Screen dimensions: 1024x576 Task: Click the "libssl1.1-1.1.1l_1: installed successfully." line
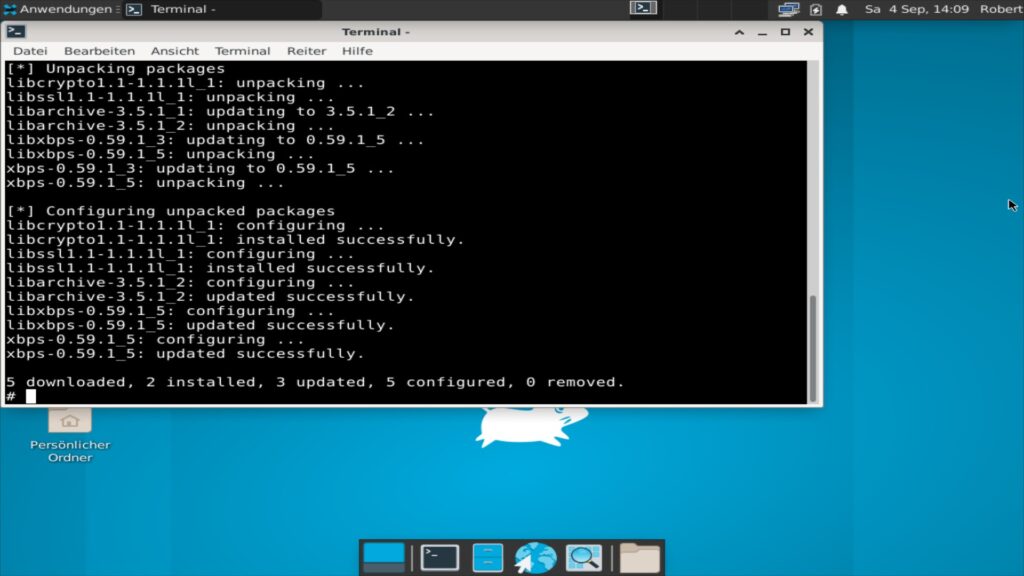pyautogui.click(x=220, y=268)
